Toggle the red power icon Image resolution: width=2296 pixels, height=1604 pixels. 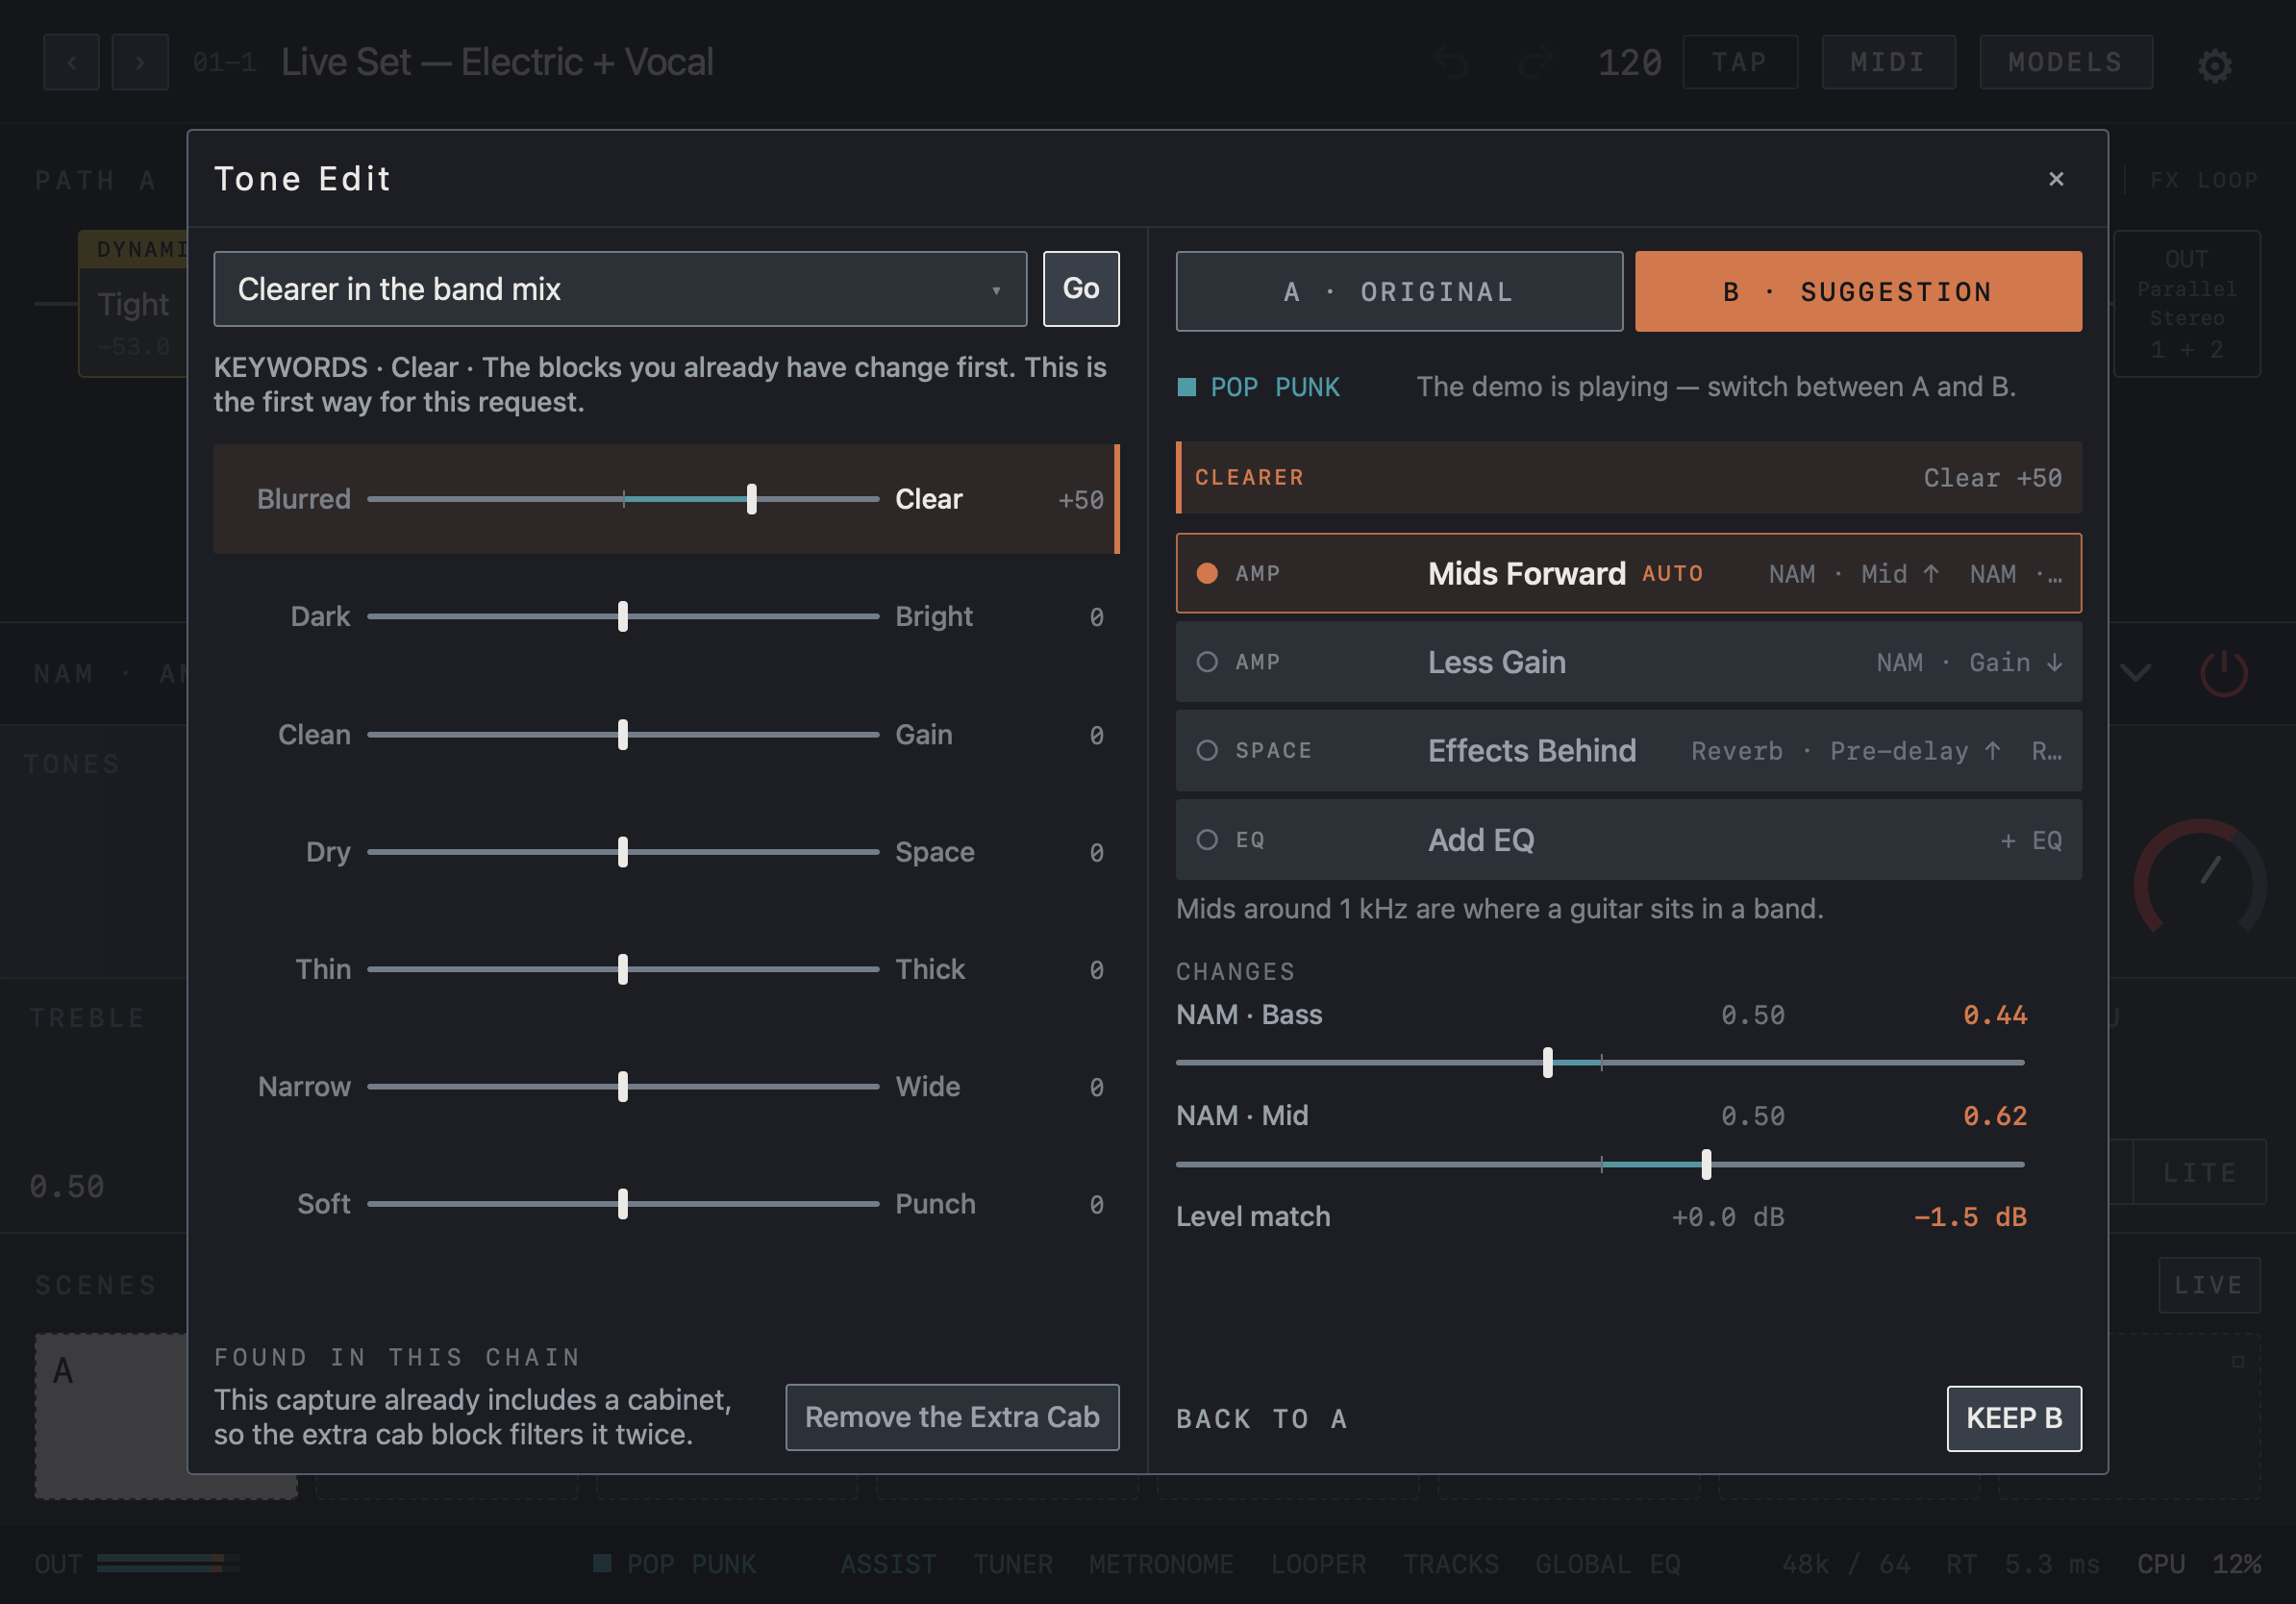2223,673
